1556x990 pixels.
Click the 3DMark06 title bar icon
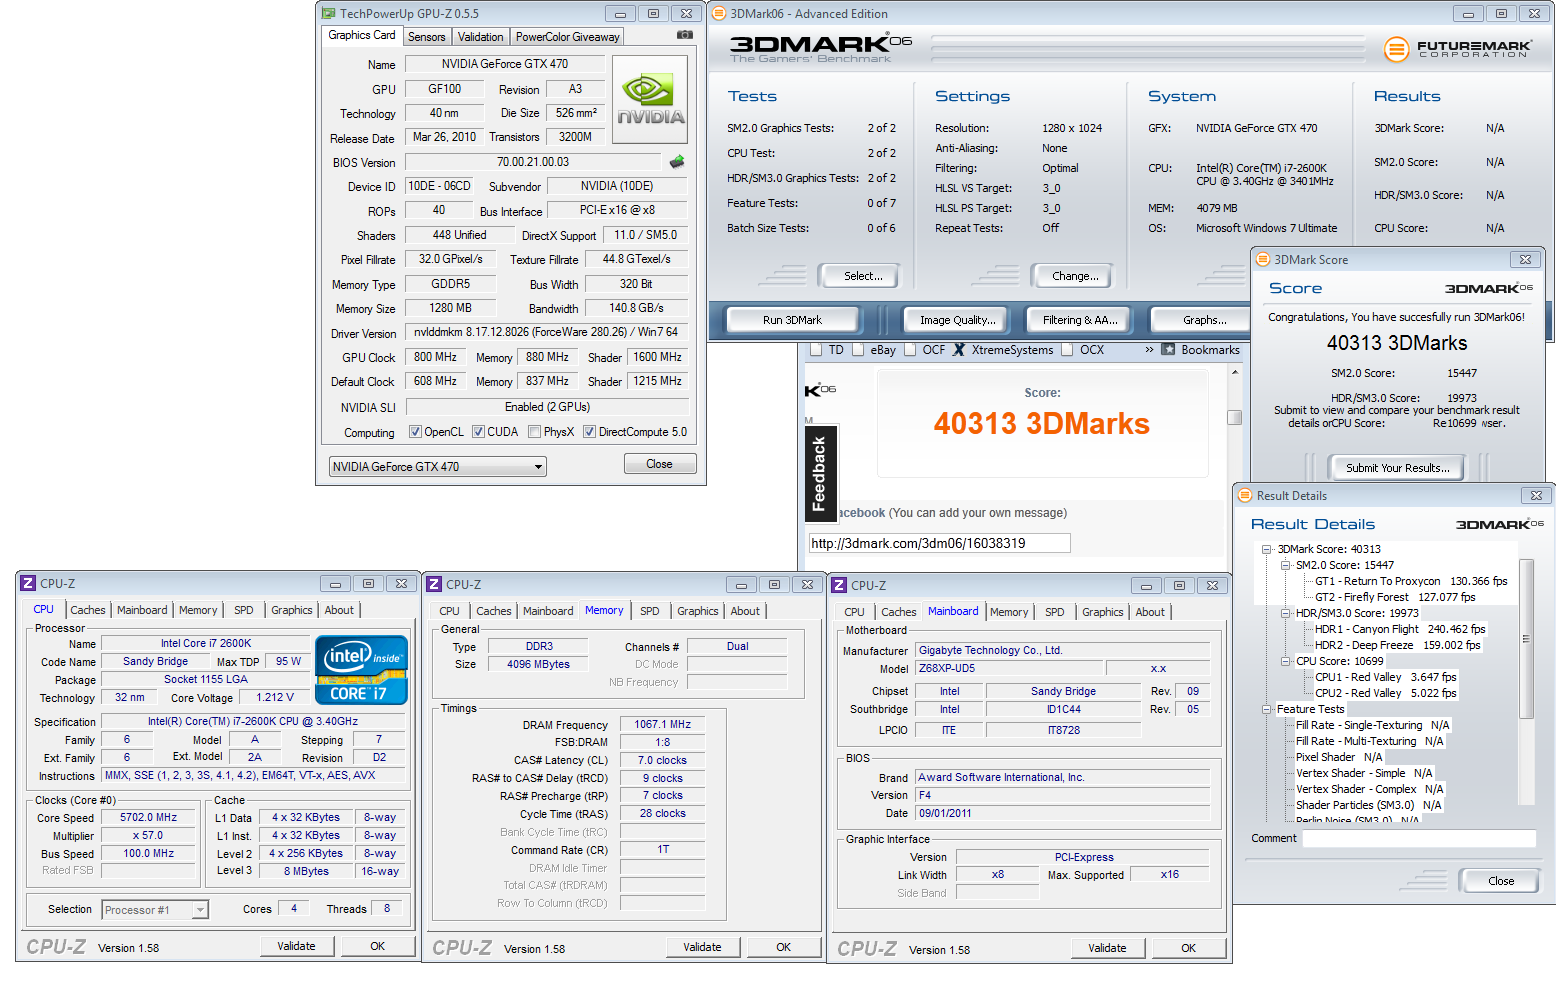pos(719,14)
